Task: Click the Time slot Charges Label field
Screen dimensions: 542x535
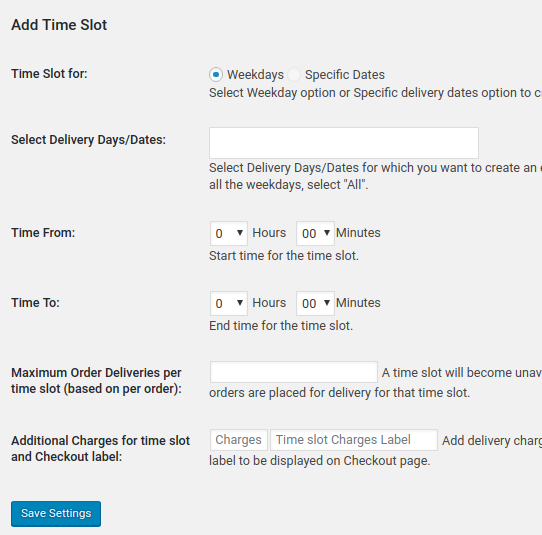Action: pyautogui.click(x=354, y=440)
